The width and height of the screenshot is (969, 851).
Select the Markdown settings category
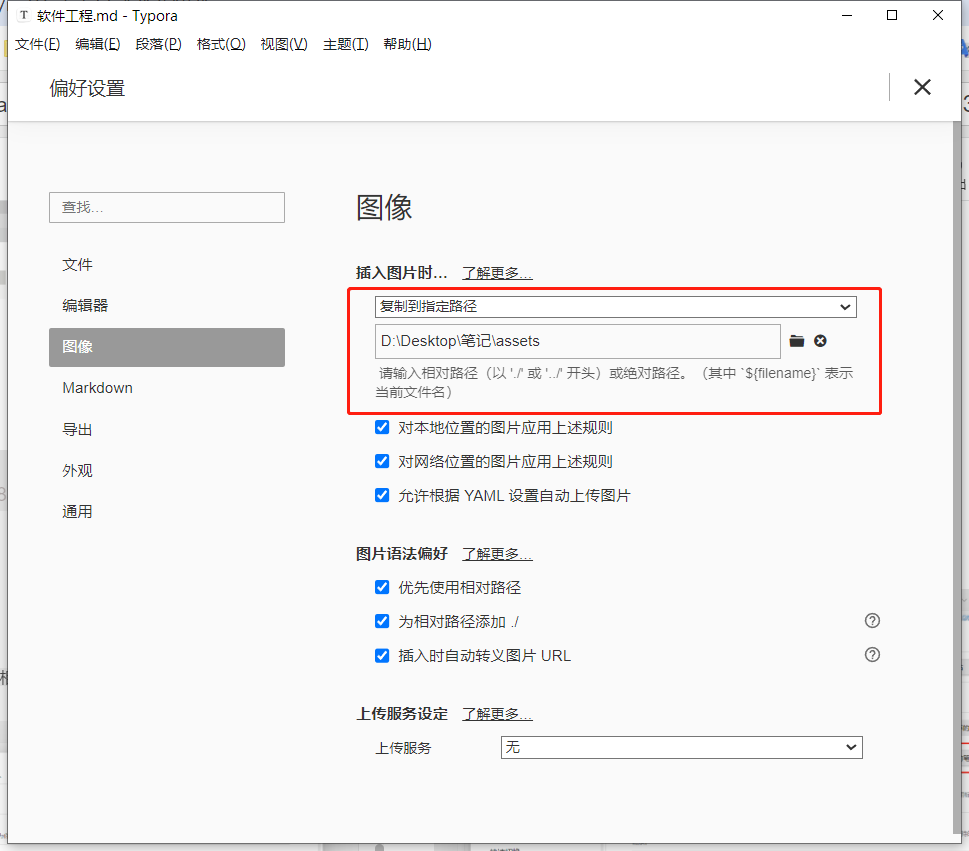[167, 388]
